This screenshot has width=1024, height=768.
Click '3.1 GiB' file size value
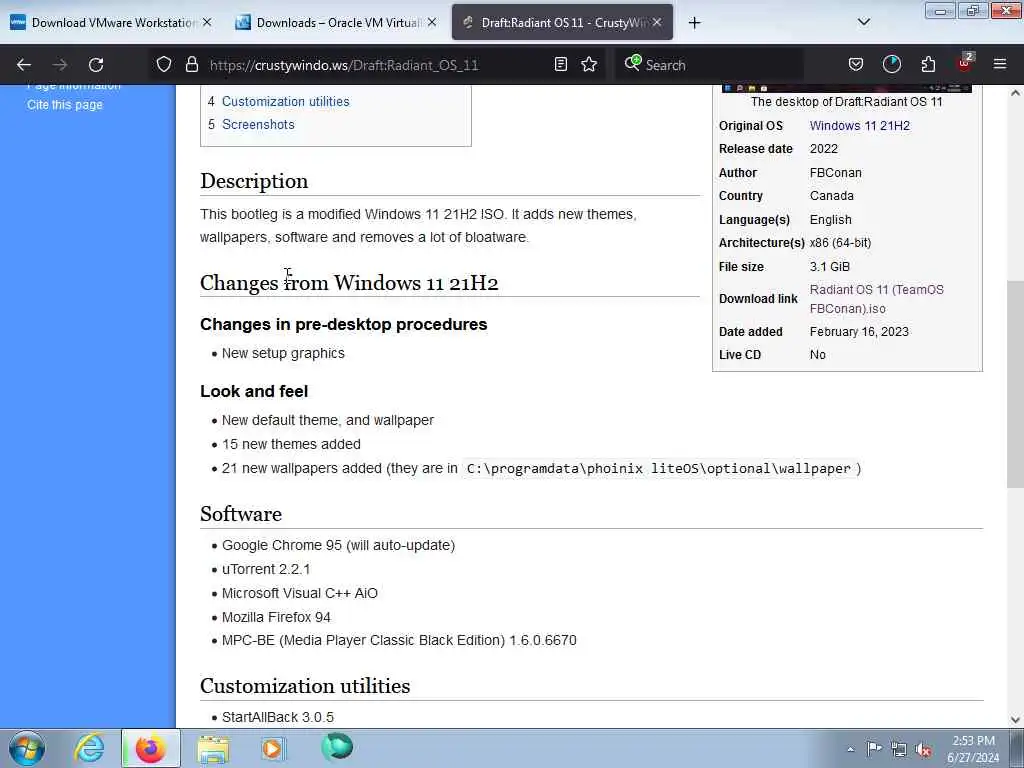point(829,266)
